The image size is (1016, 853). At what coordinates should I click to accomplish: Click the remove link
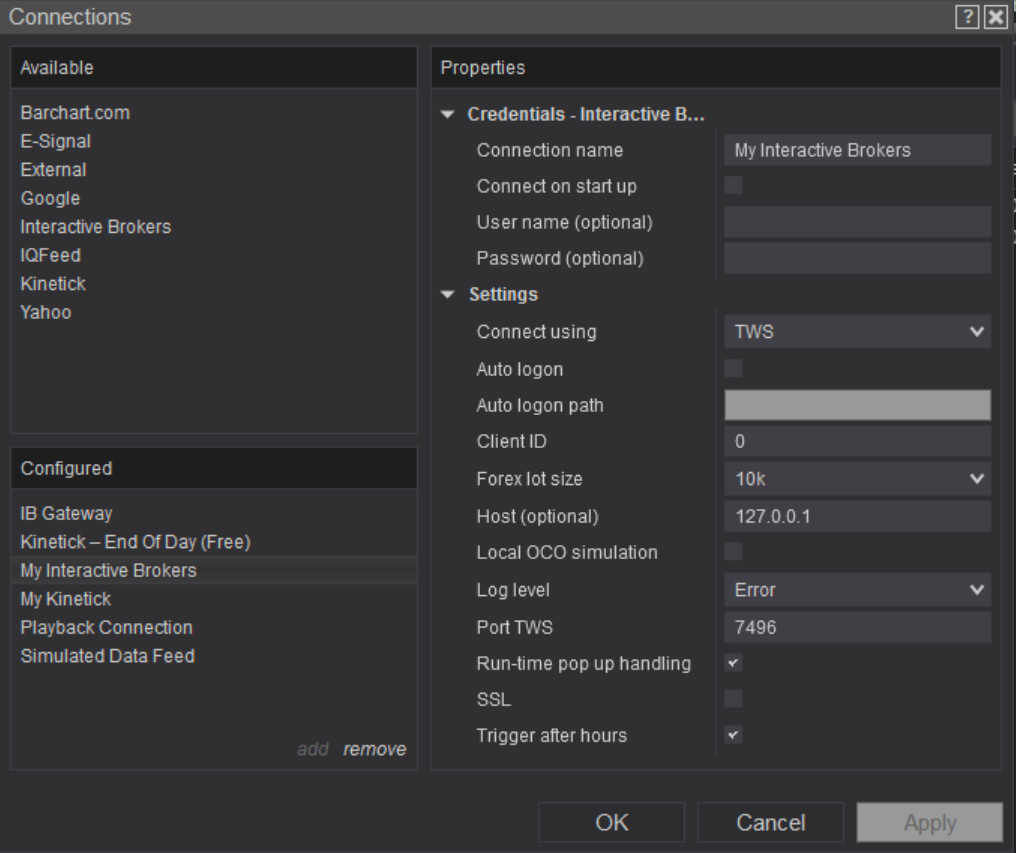[x=375, y=749]
